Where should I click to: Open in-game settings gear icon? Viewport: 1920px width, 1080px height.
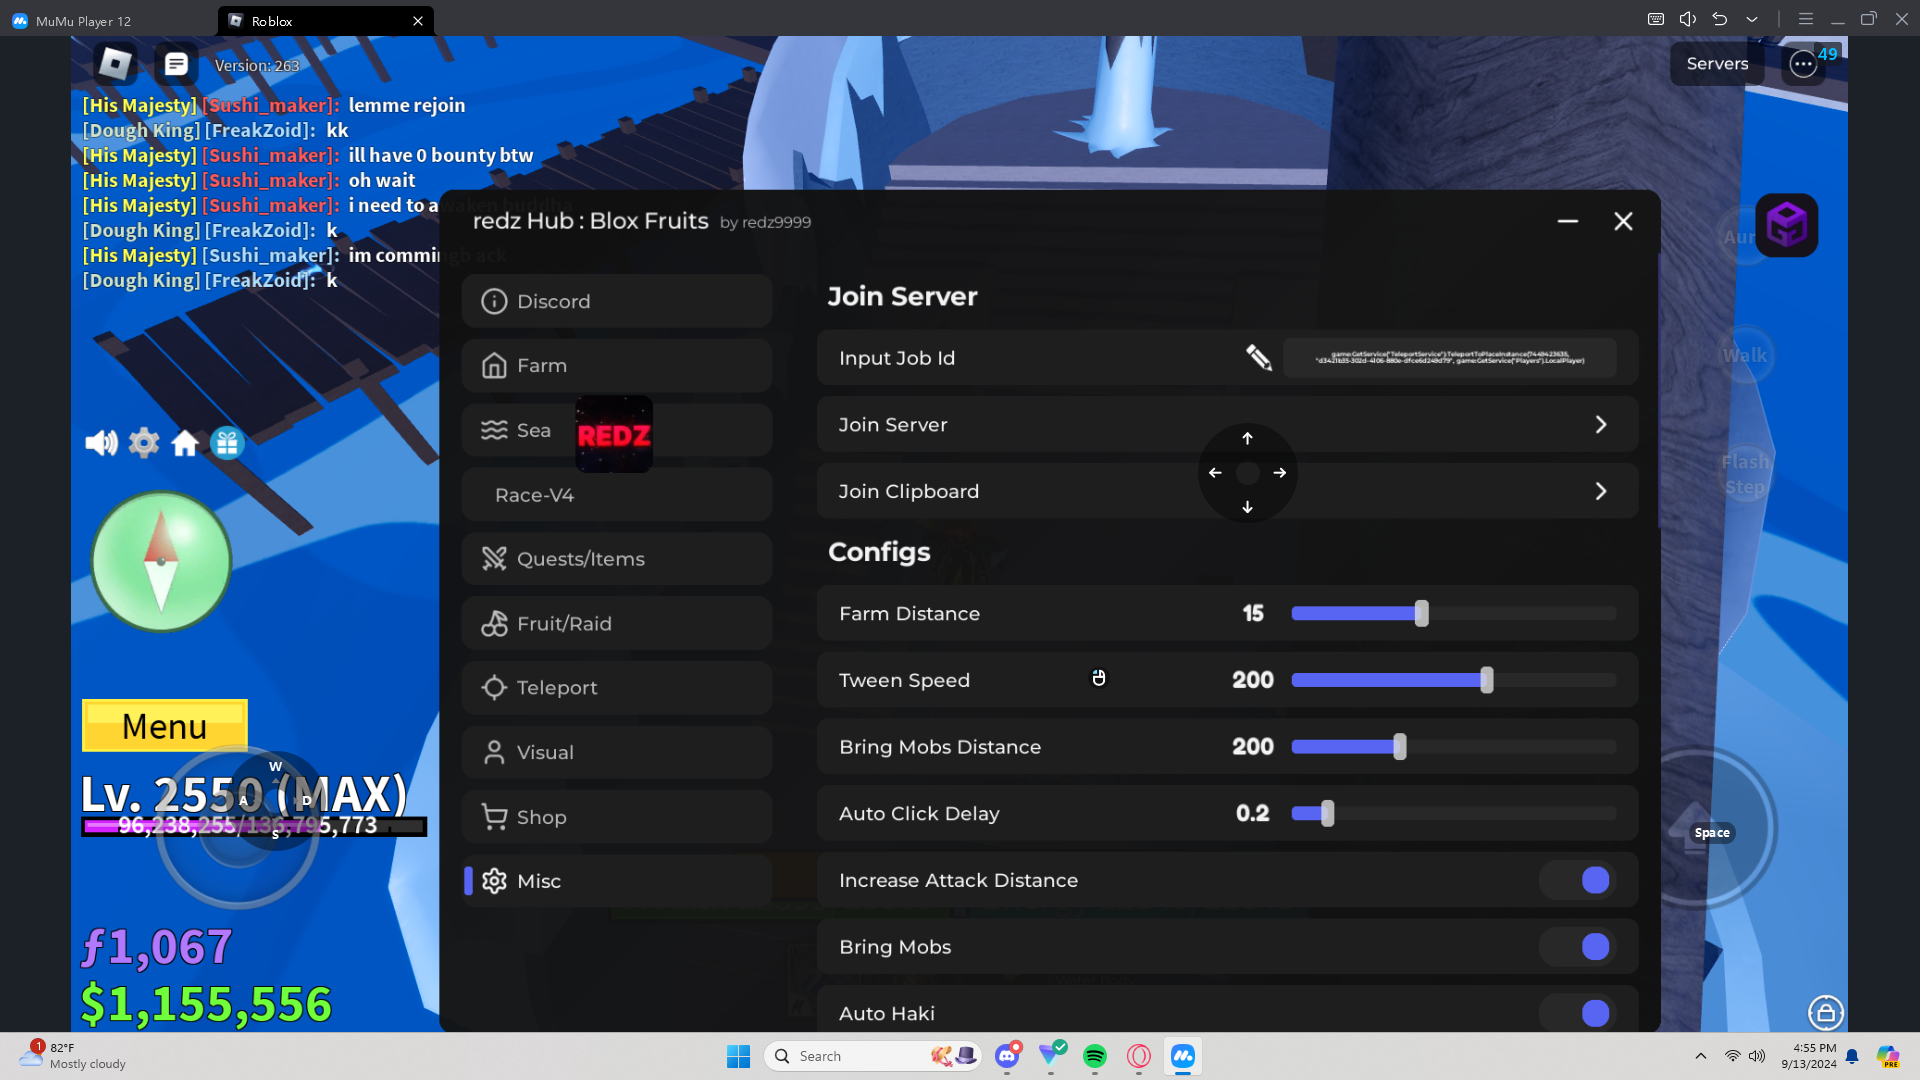pyautogui.click(x=144, y=442)
